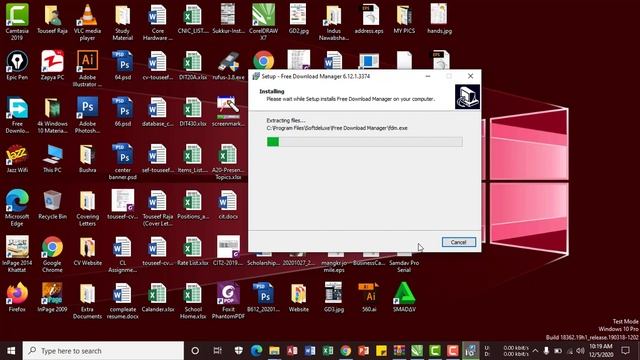Open Task View on the taskbar
The image size is (640, 360).
[218, 351]
